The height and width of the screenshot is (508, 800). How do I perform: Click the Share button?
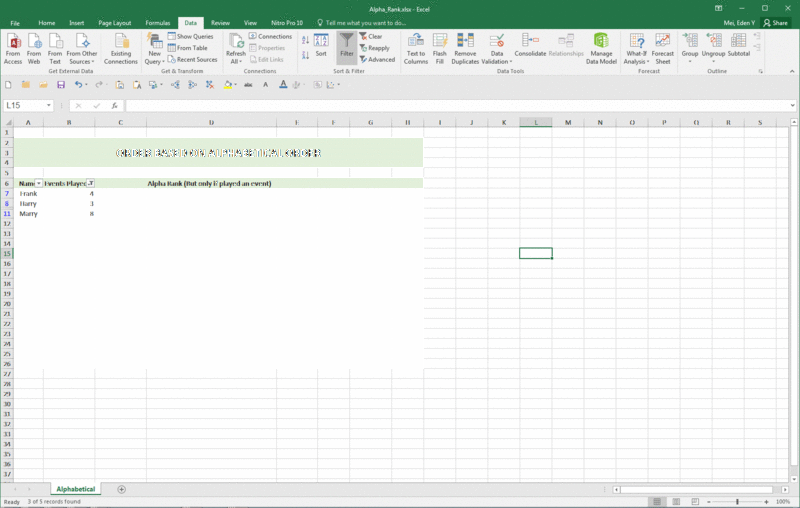[x=776, y=23]
